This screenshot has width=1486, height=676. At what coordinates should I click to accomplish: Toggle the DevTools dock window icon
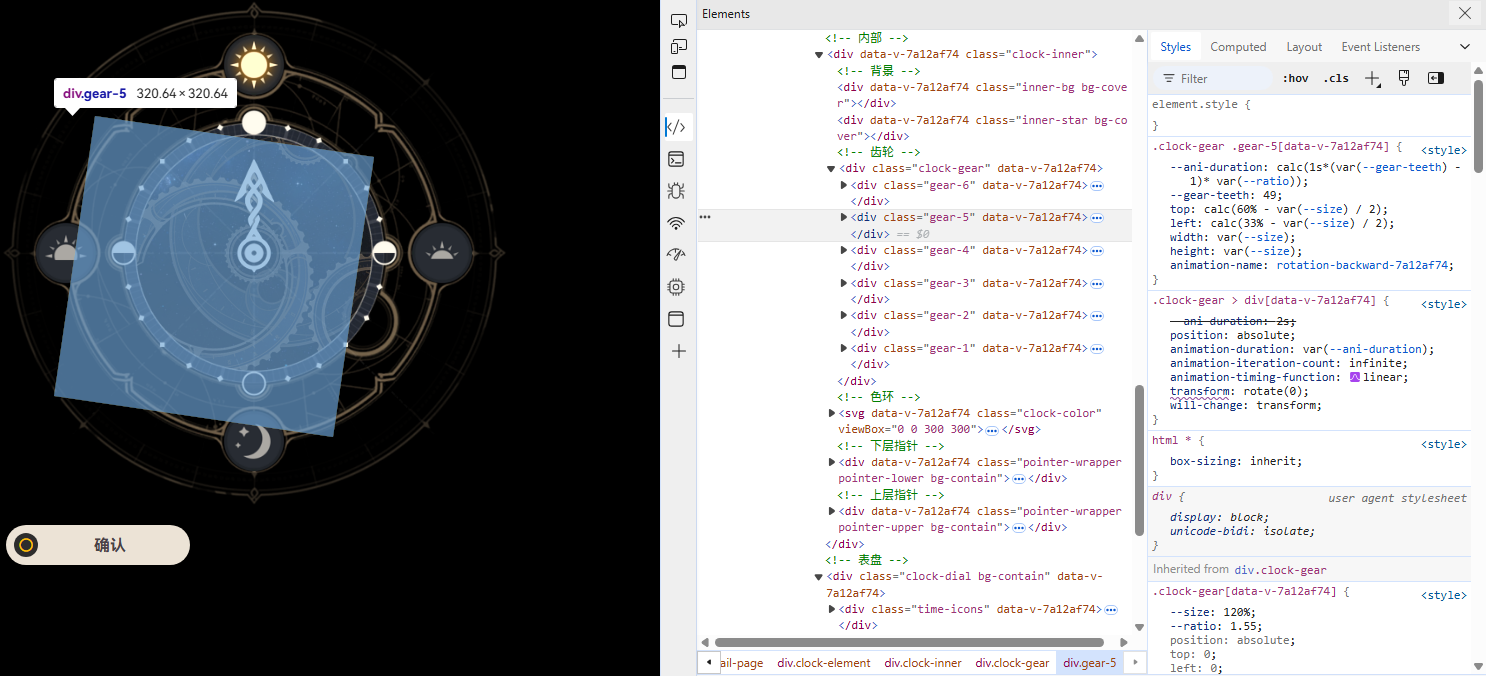pos(678,72)
